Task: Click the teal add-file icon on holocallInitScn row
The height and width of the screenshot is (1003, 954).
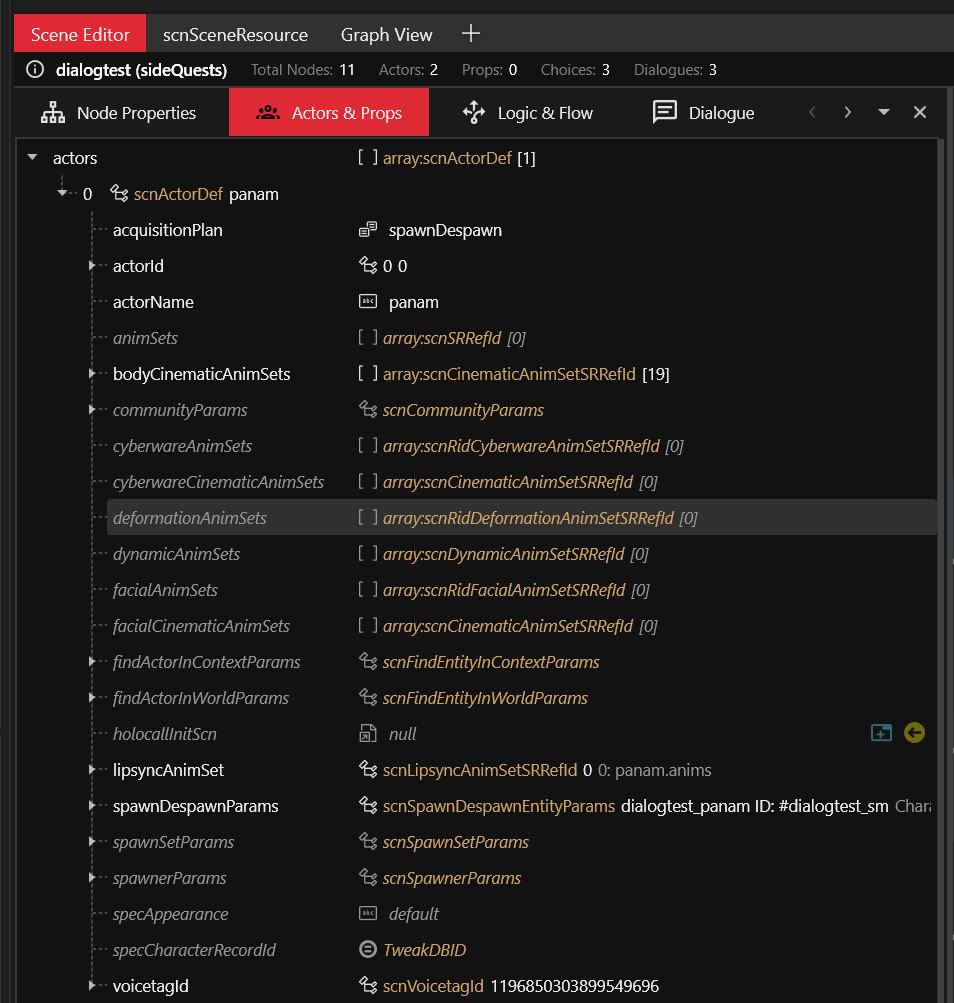Action: (881, 733)
